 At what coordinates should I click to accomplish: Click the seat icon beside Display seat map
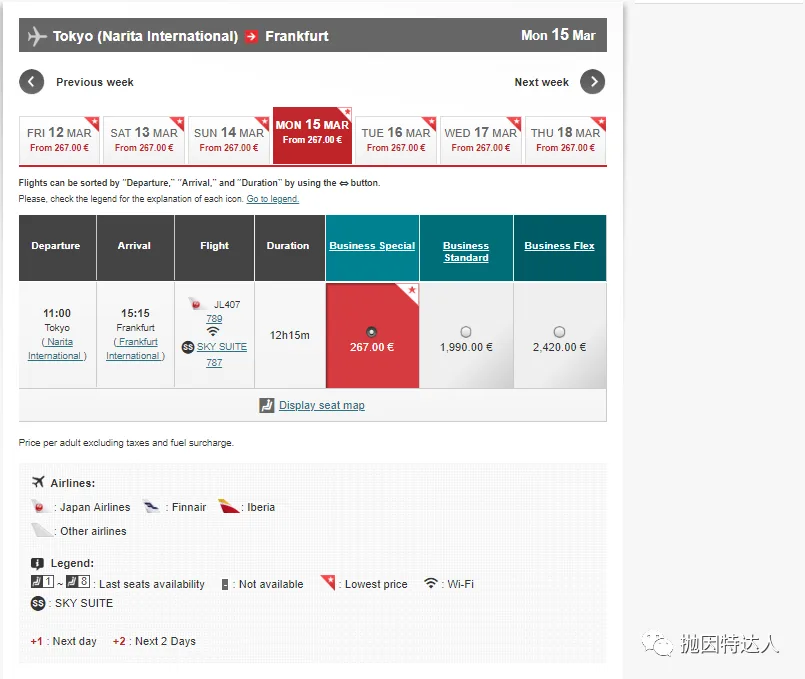(266, 405)
